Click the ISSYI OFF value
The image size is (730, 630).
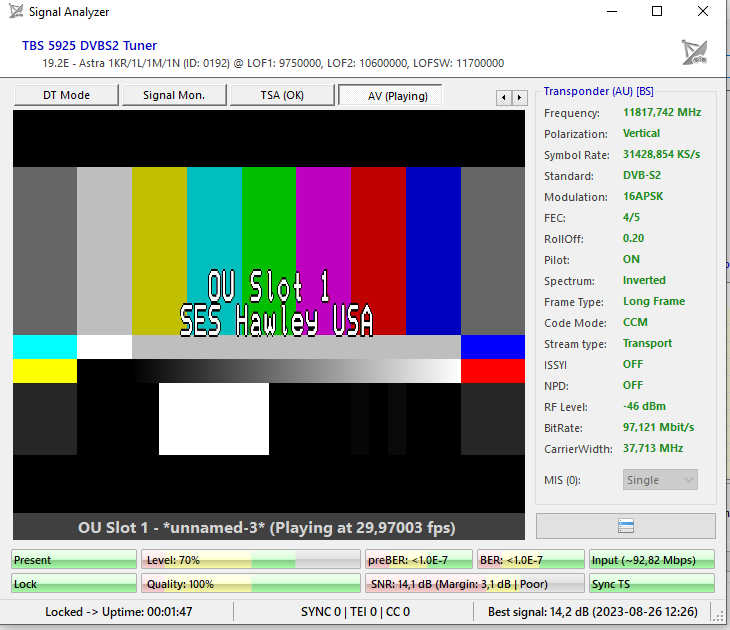click(x=633, y=364)
